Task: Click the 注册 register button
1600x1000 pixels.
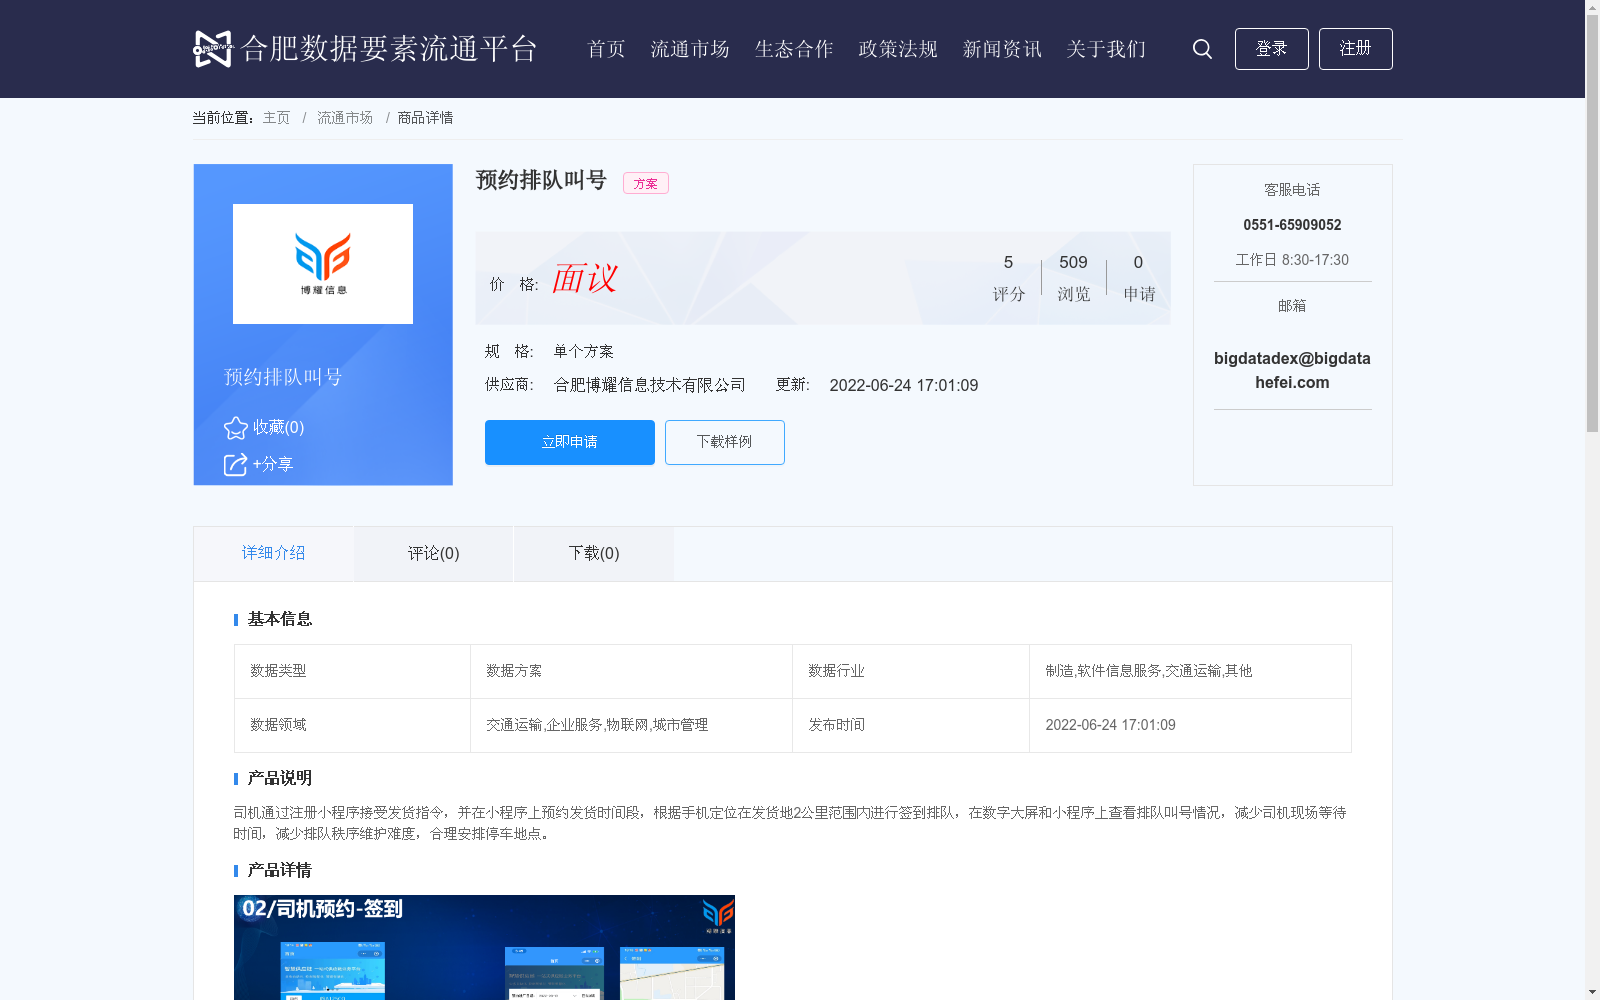Action: 1356,49
